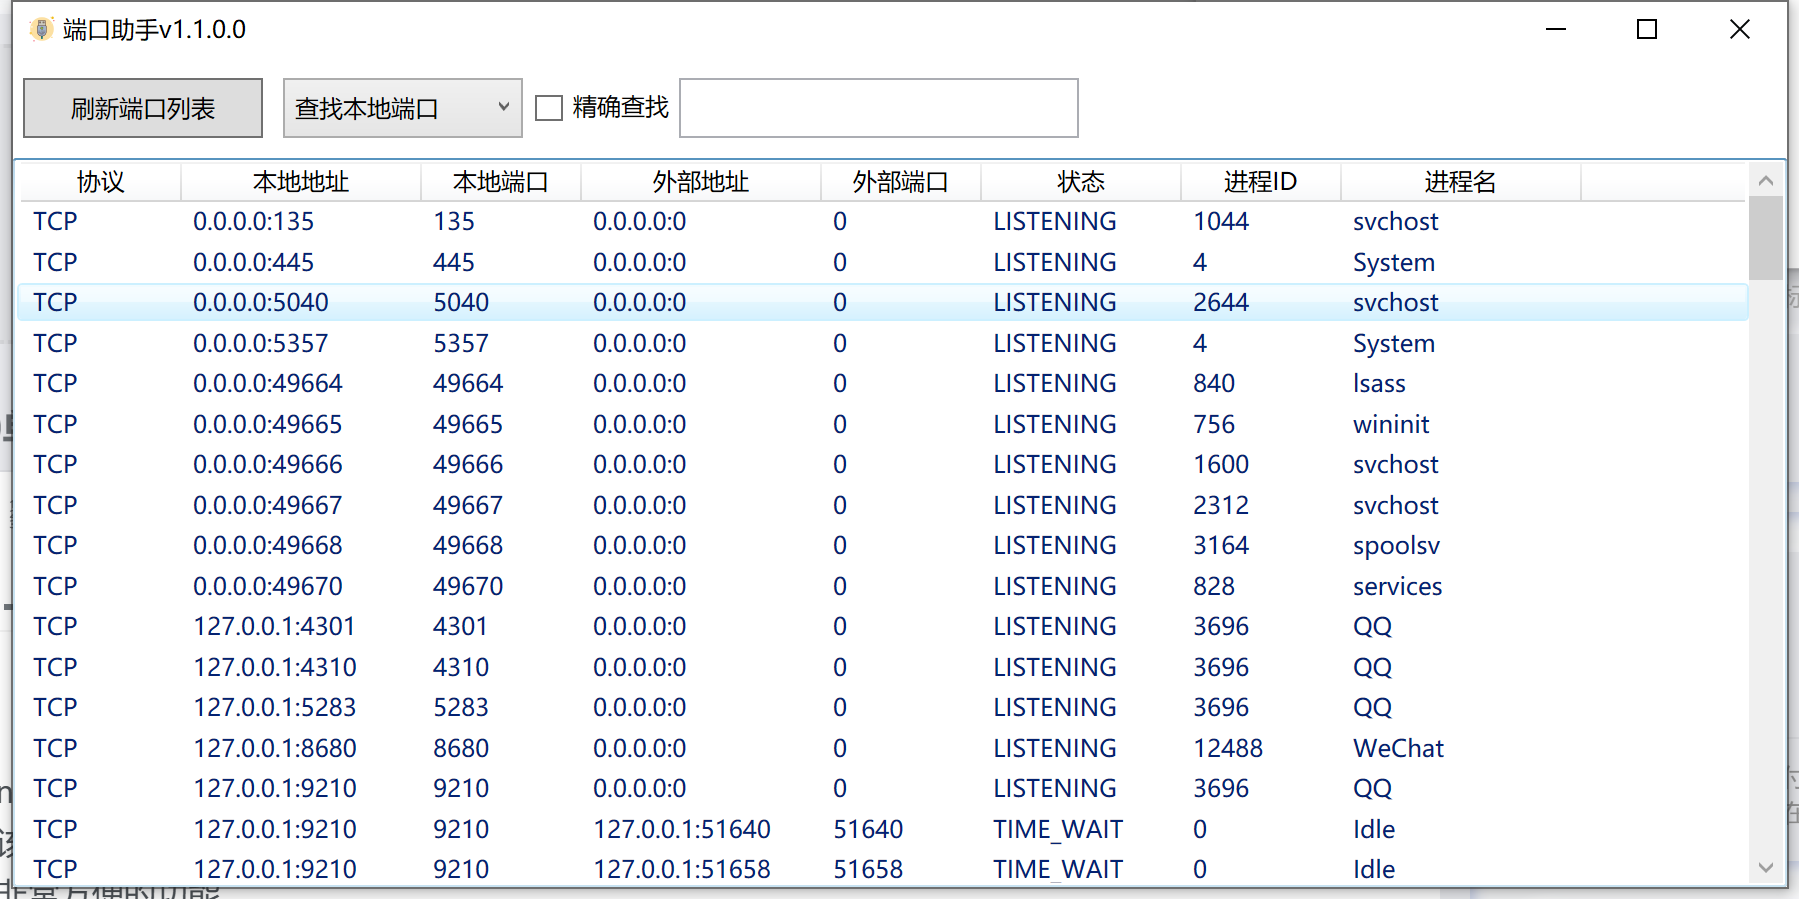Open the 查找本地端口 dropdown
Image resolution: width=1799 pixels, height=899 pixels.
(x=402, y=108)
